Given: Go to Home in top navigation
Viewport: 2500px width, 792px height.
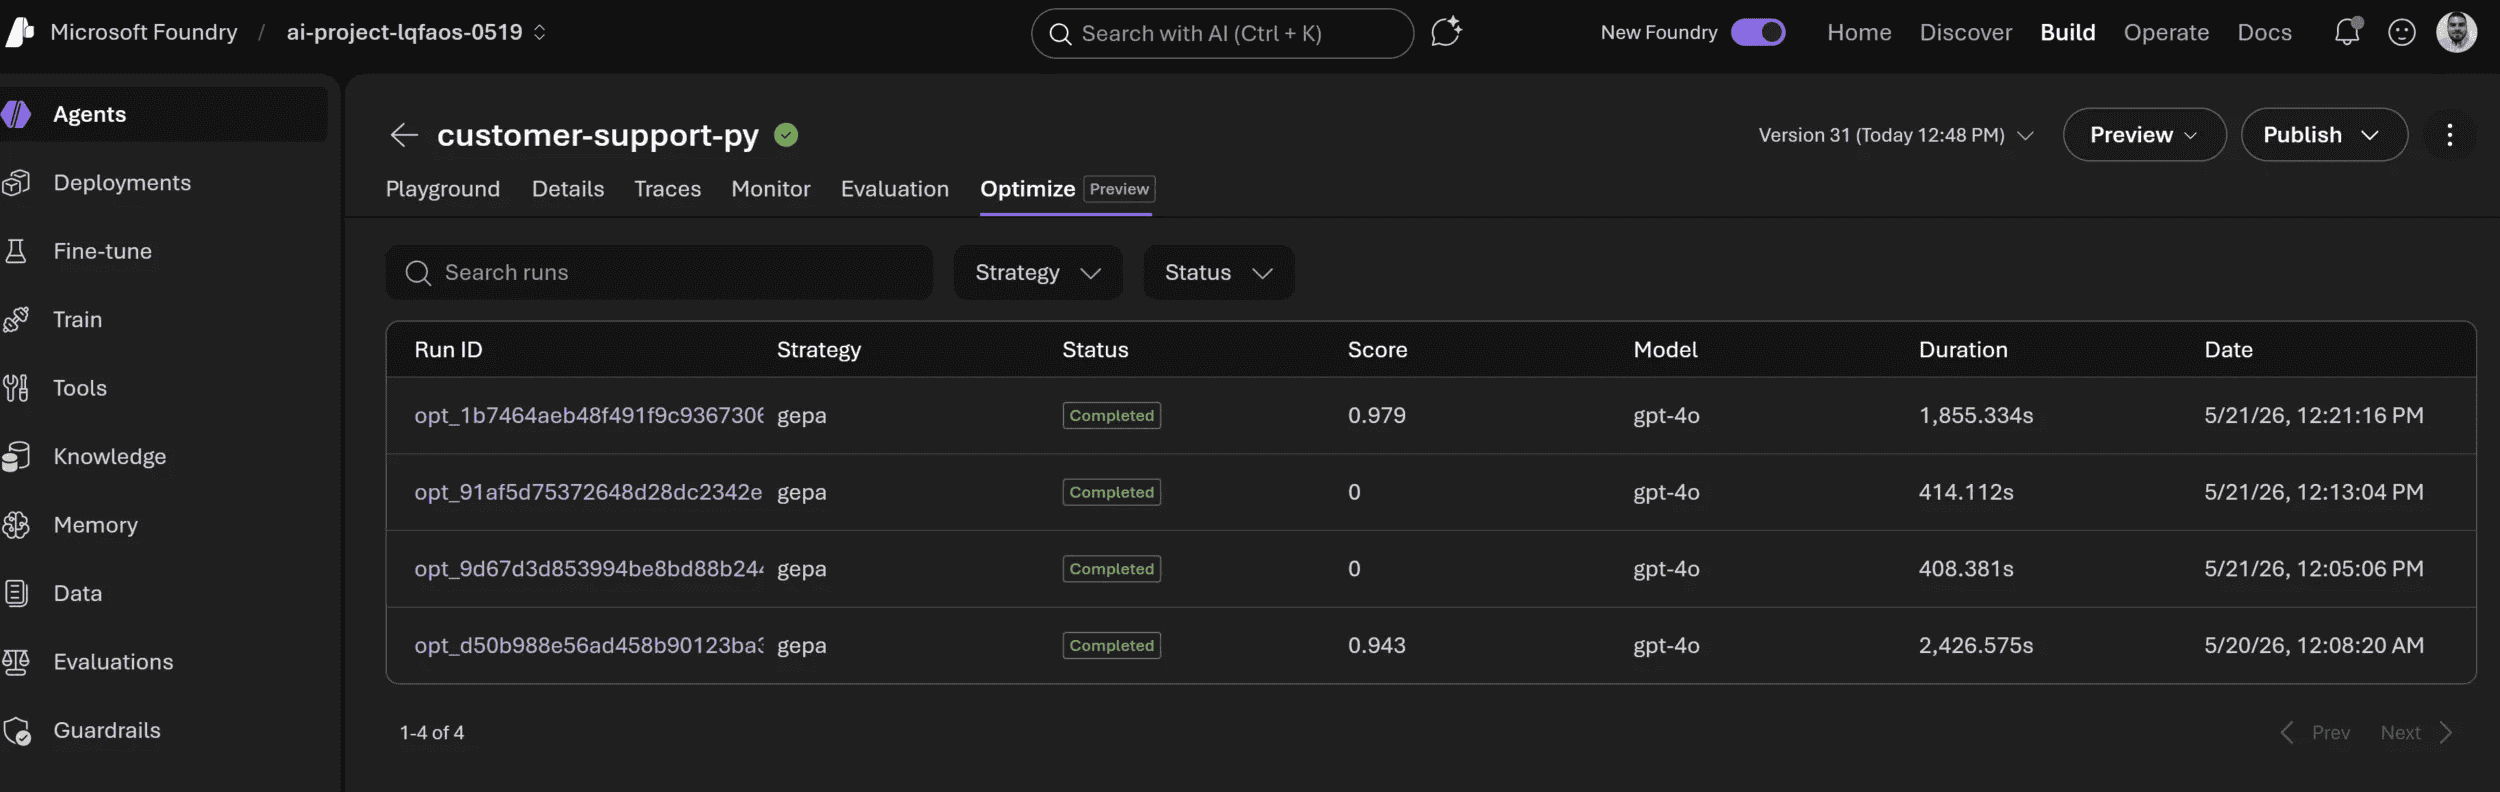Looking at the screenshot, I should click(x=1859, y=32).
